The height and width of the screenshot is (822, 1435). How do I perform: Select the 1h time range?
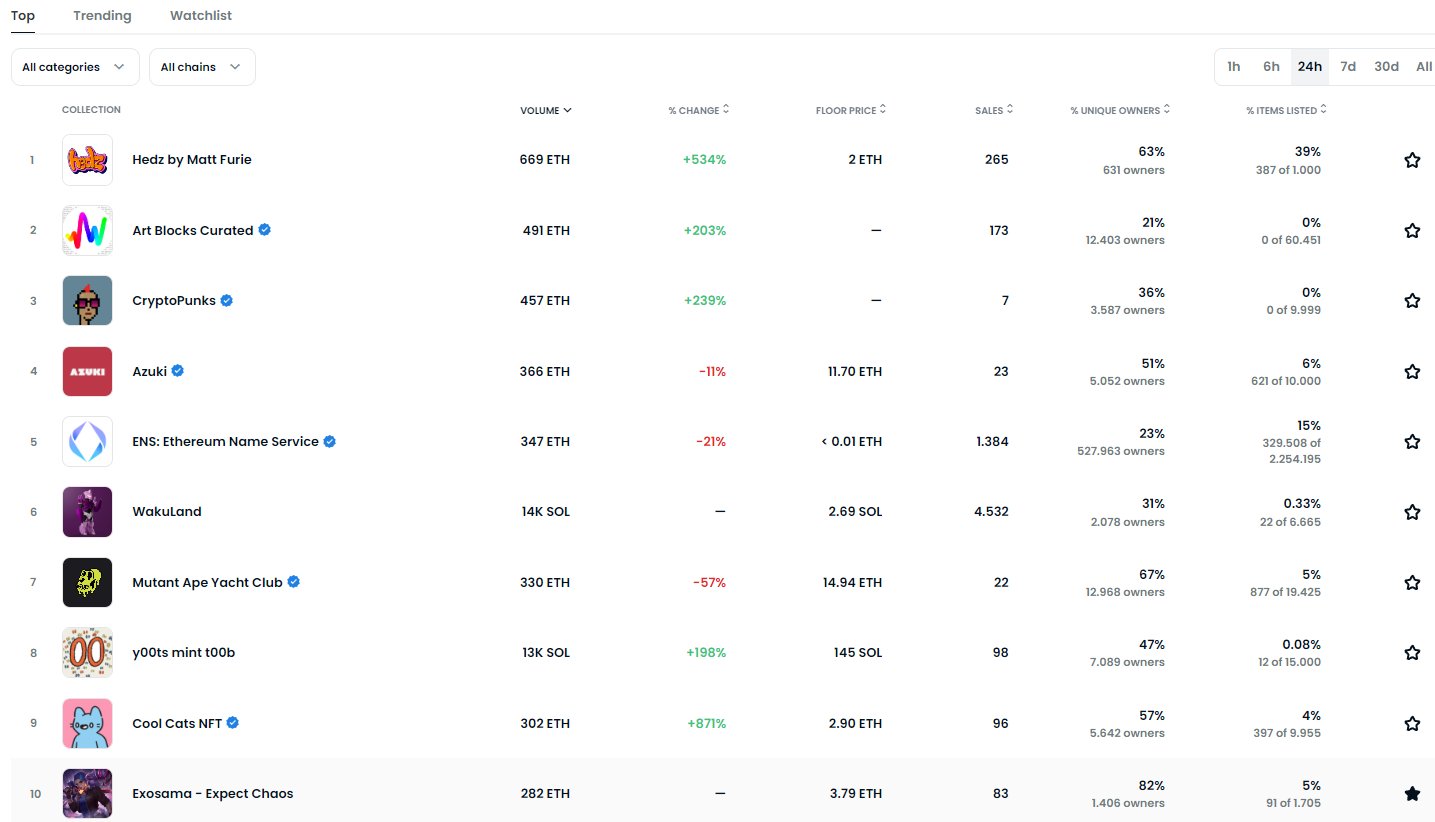[x=1234, y=67]
